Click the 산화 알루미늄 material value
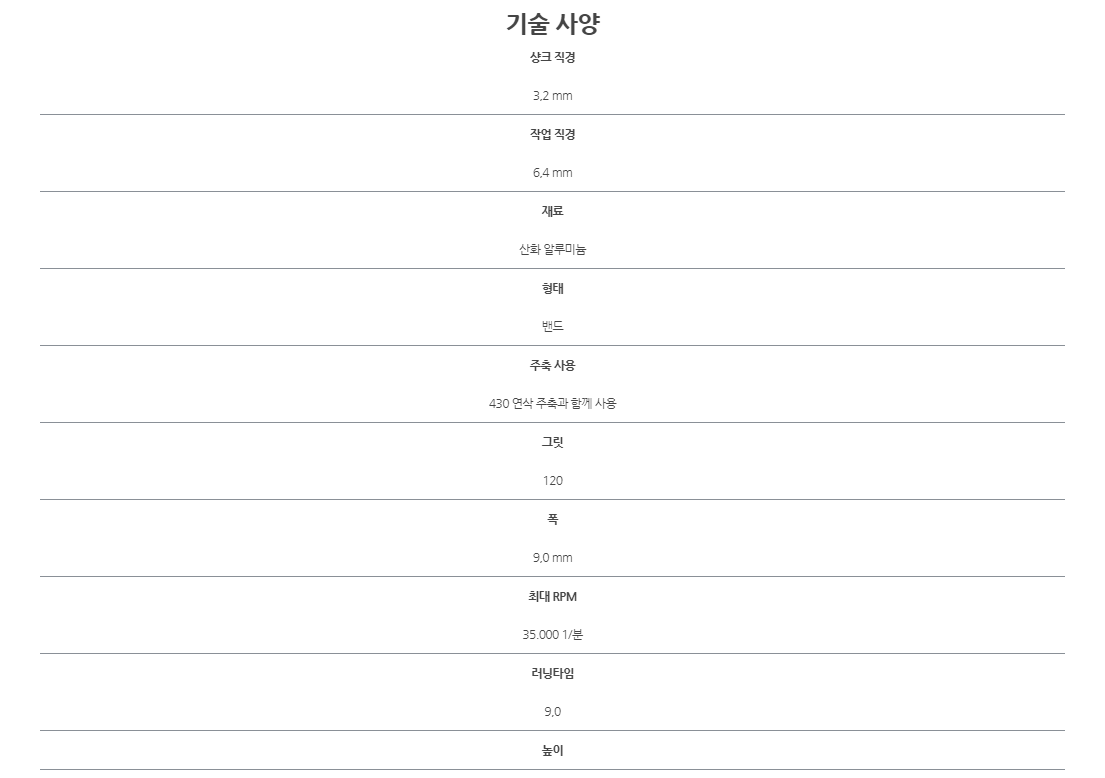The width and height of the screenshot is (1105, 778). 552,249
